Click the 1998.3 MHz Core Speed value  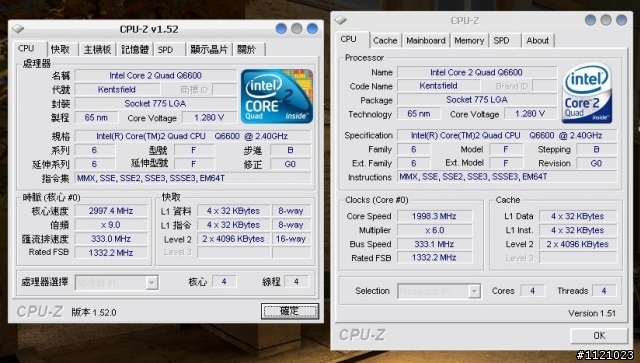[x=434, y=216]
